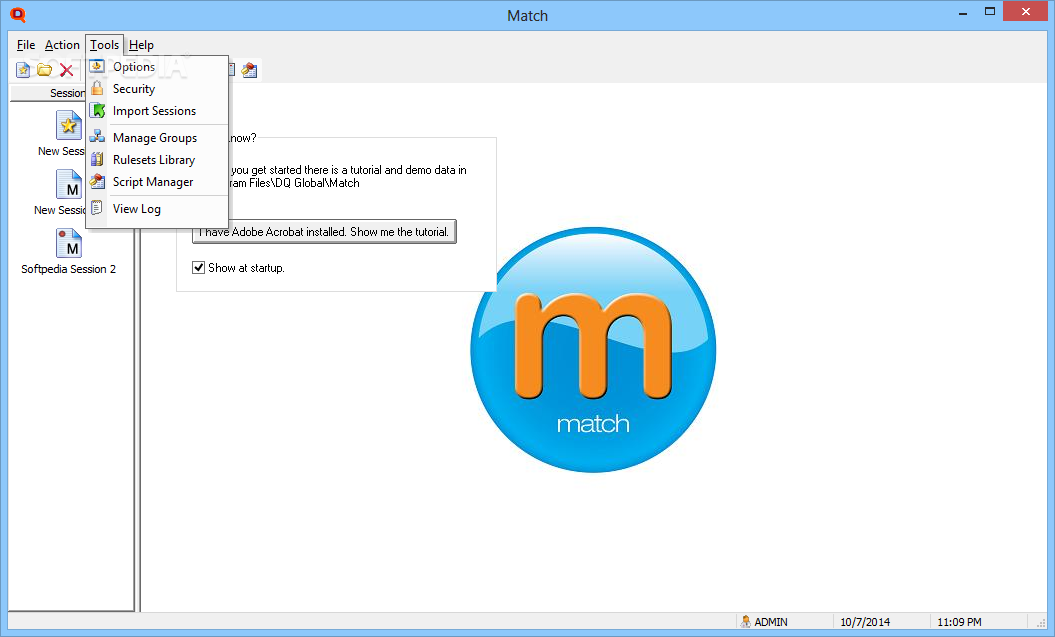Click the red X delete toolbar icon
1055x637 pixels.
pyautogui.click(x=66, y=70)
